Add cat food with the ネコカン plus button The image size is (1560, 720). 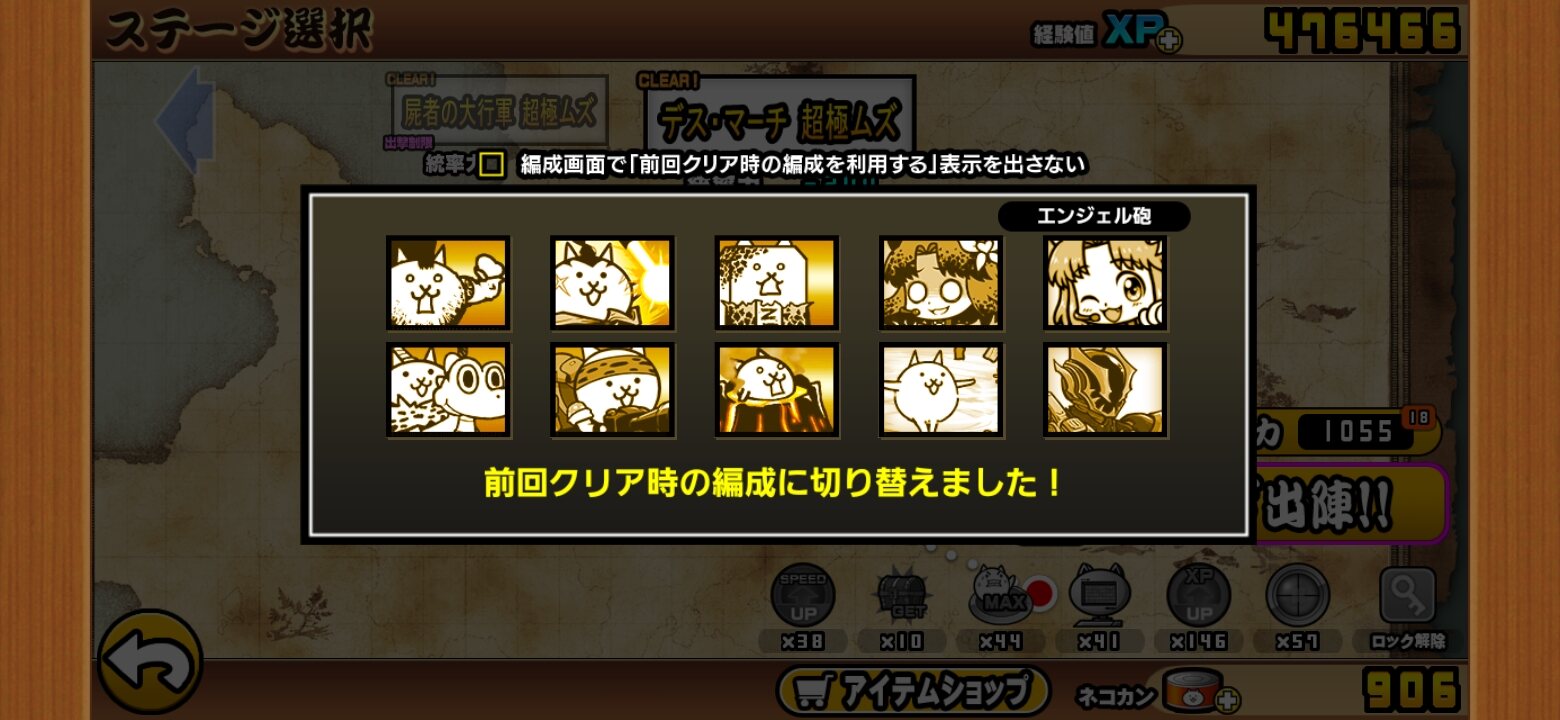1226,699
